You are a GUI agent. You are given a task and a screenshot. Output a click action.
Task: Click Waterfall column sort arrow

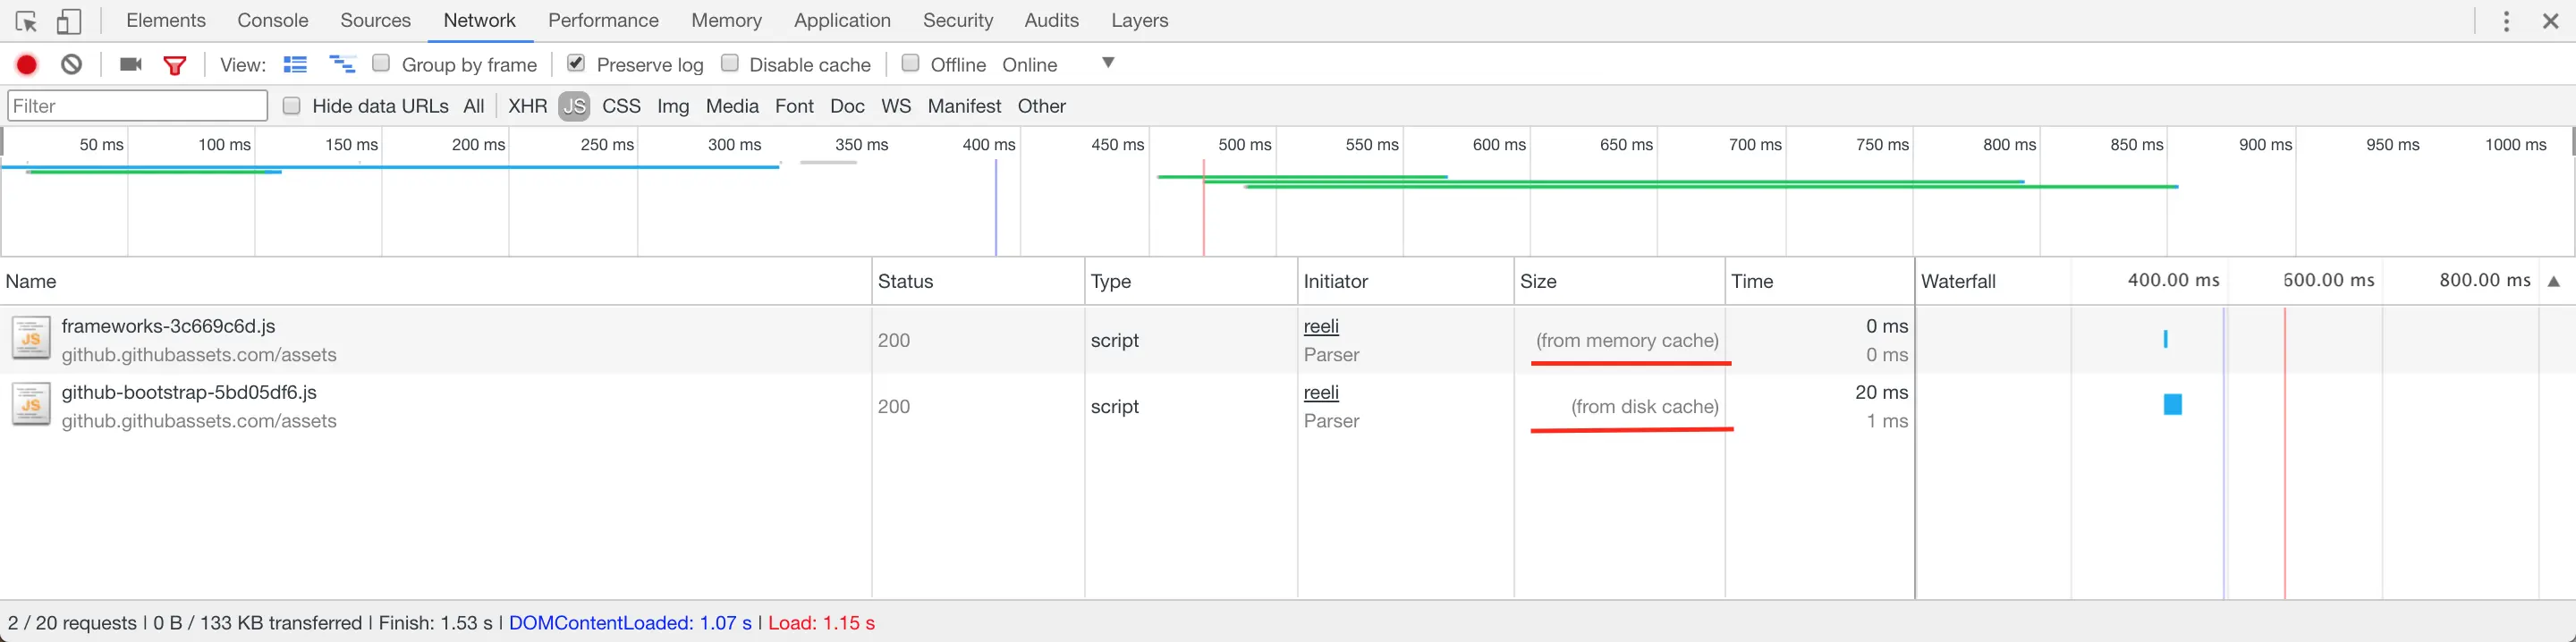click(2554, 281)
